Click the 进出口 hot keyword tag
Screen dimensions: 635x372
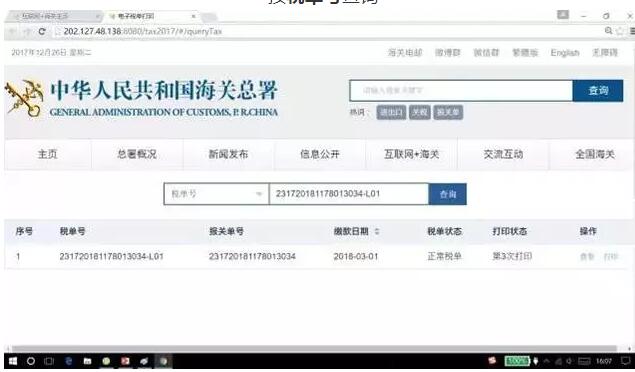click(x=391, y=113)
